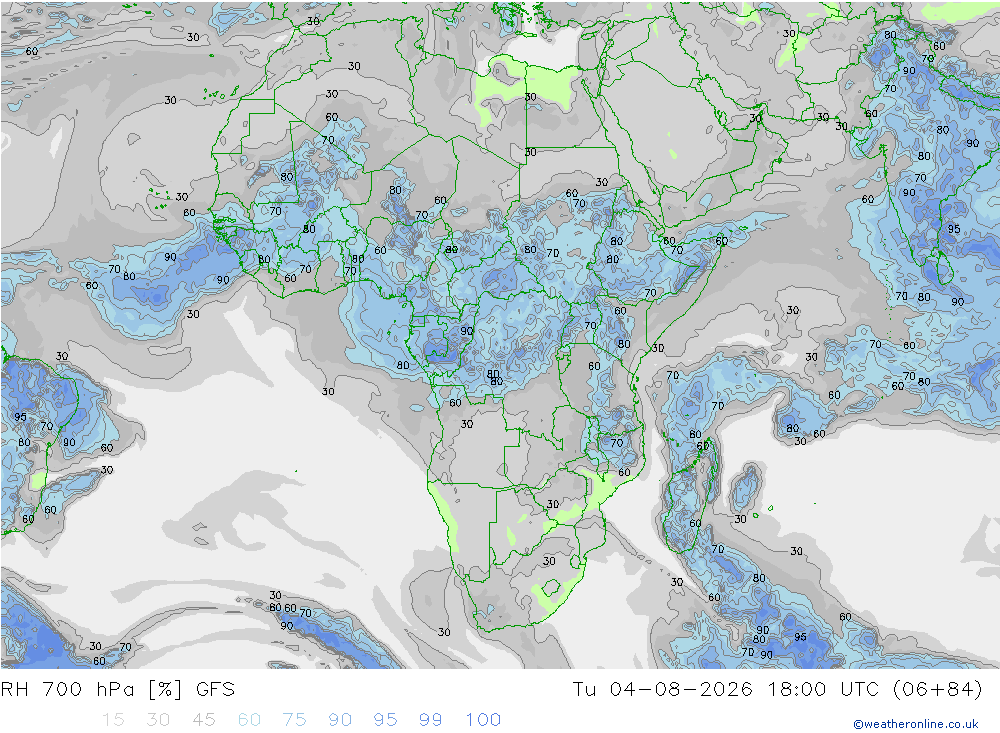Click legend value 30
Image resolution: width=1000 pixels, height=733 pixels.
coord(158,720)
